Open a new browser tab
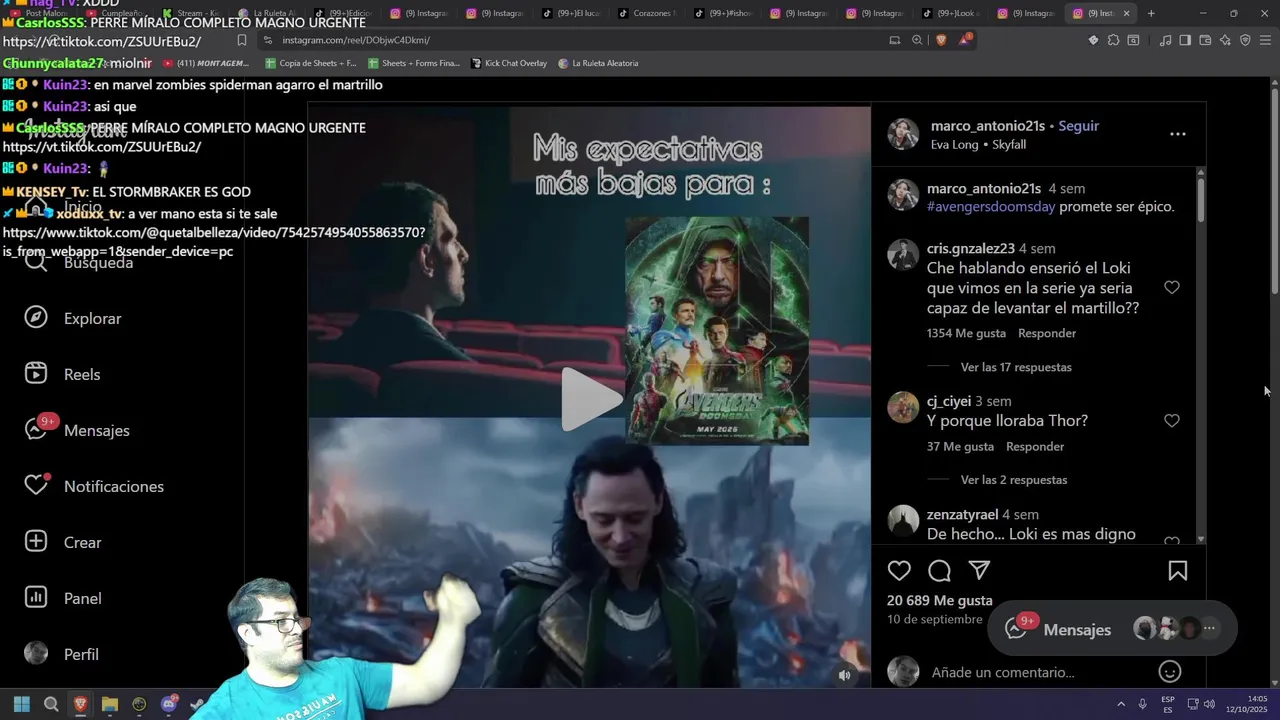Viewport: 1280px width, 720px height. 1151,13
